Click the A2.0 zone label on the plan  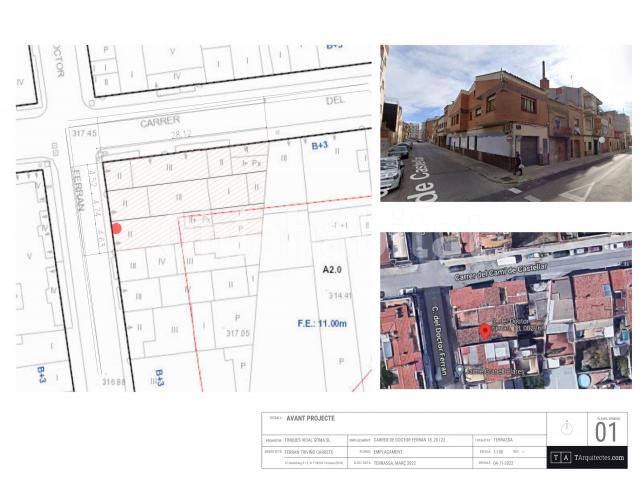(x=333, y=270)
